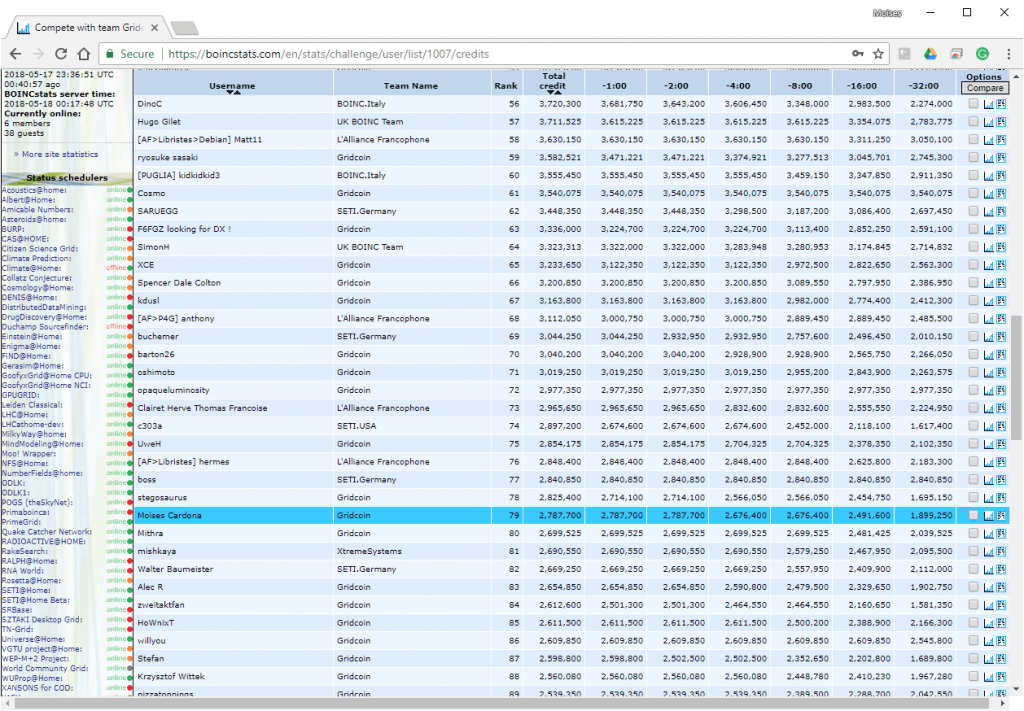This screenshot has width=1024, height=711.
Task: Tick the compare checkbox for Hugo Gilet
Action: pyautogui.click(x=973, y=121)
